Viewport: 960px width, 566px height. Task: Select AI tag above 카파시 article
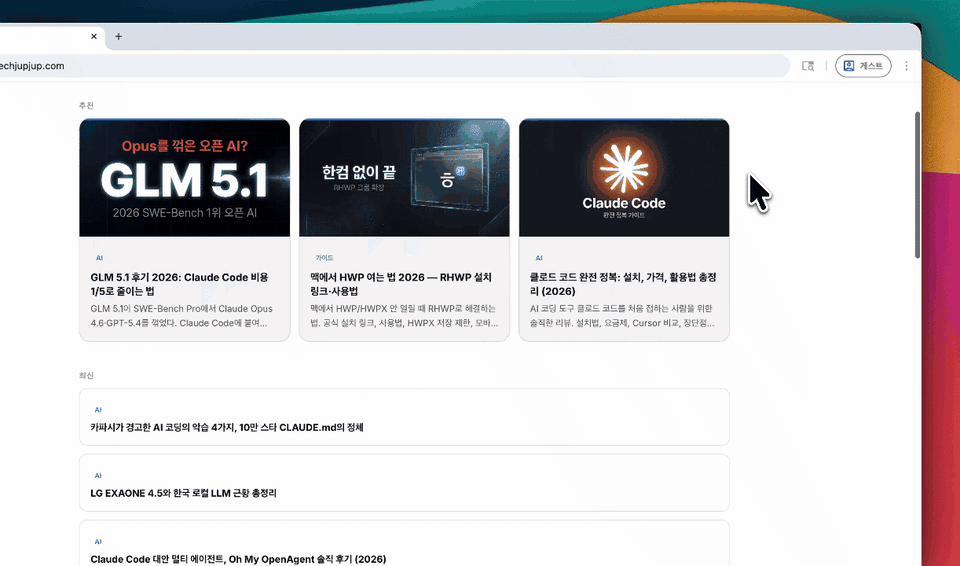98,410
